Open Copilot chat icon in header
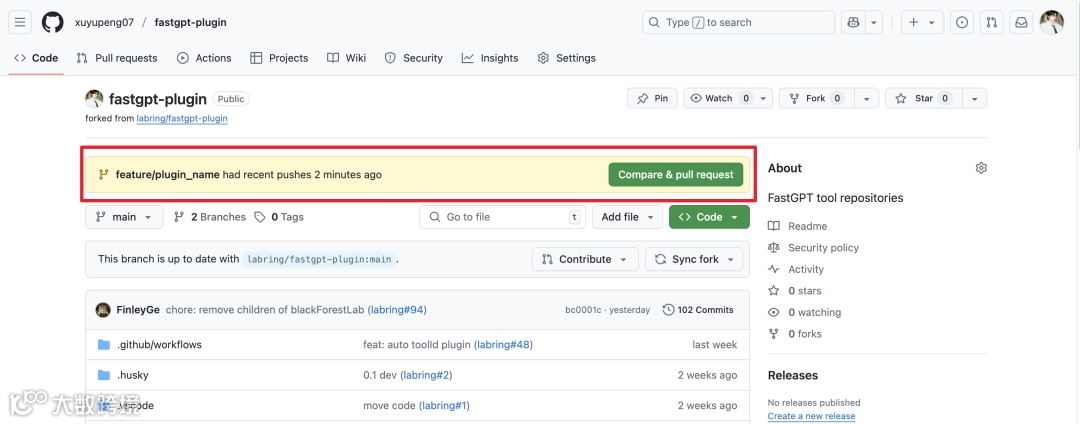 853,22
